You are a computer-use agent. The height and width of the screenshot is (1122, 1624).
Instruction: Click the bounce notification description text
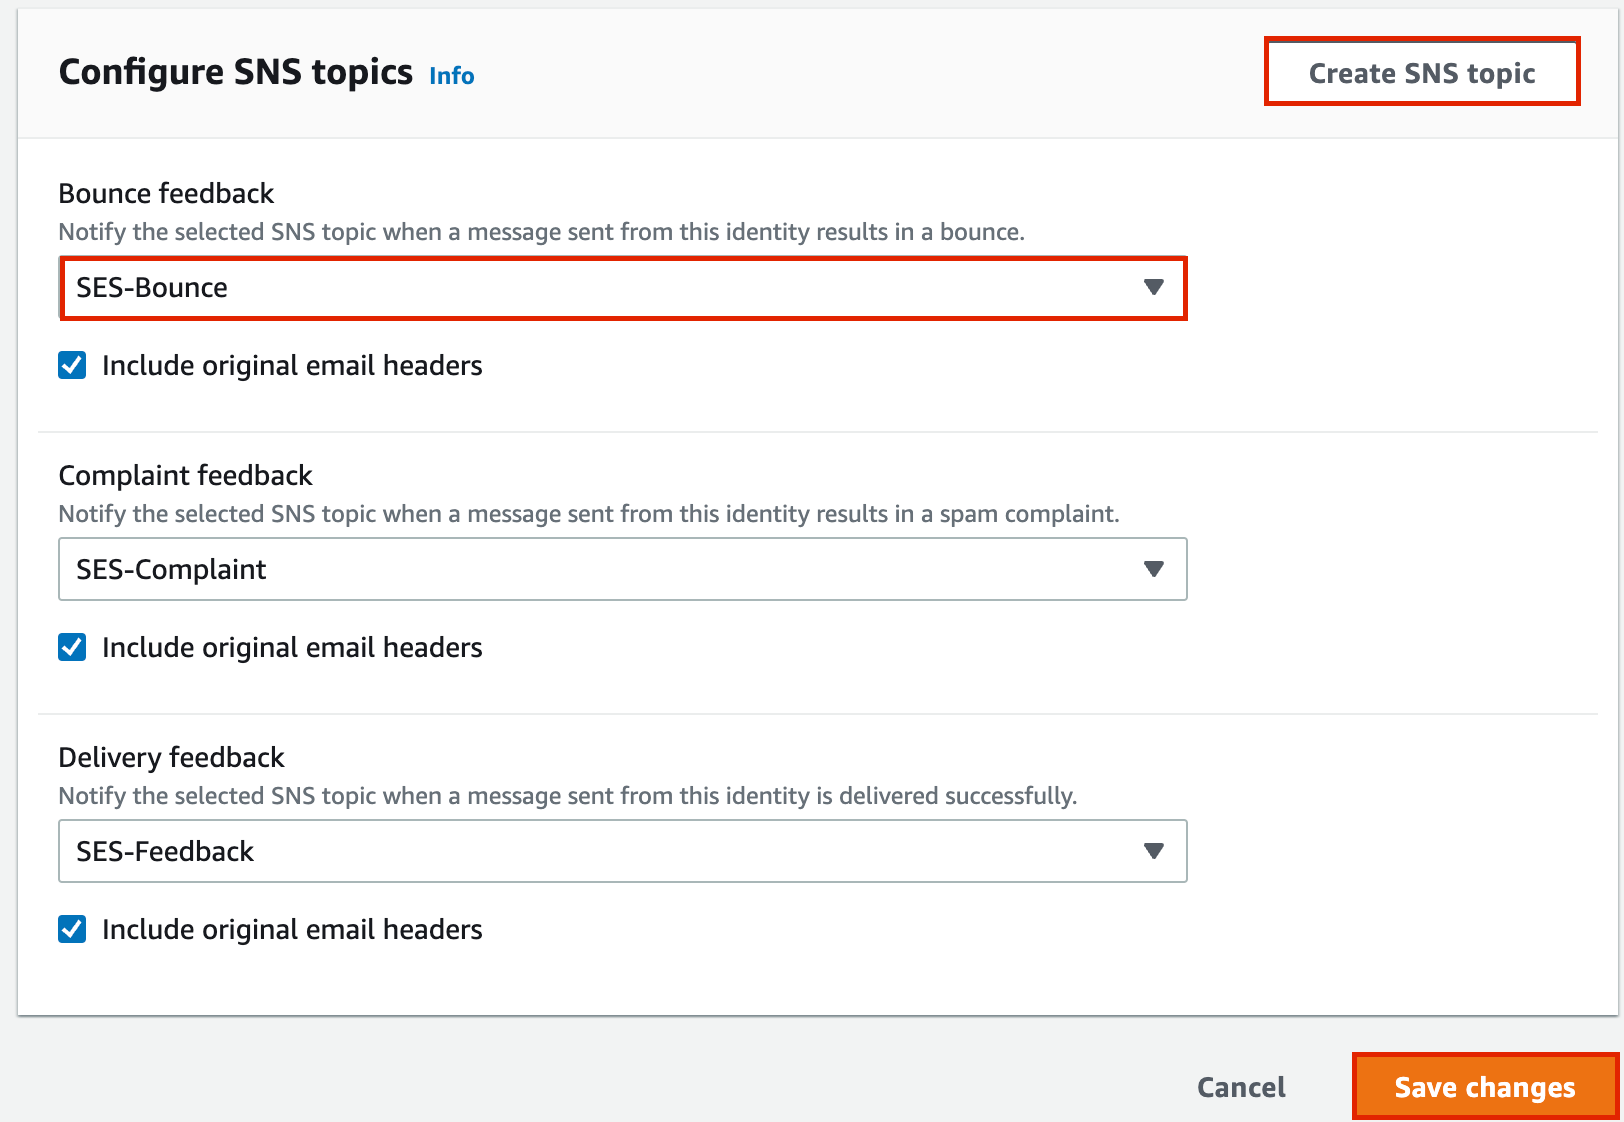[x=541, y=232]
